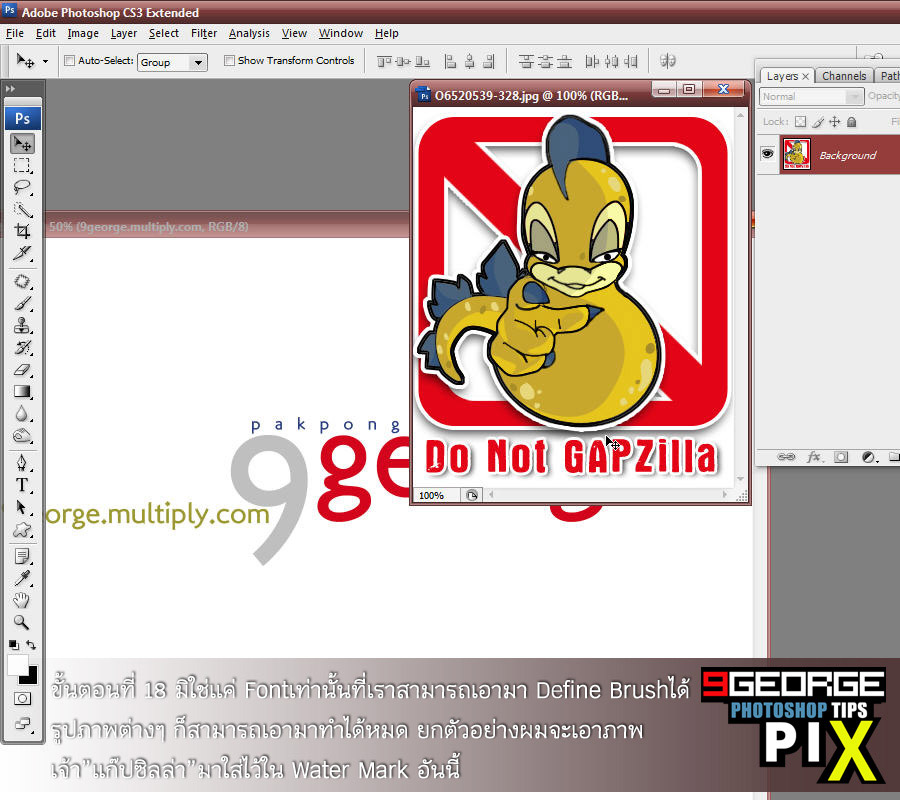Select the Background layer thumbnail
This screenshot has width=900, height=800.
(797, 154)
